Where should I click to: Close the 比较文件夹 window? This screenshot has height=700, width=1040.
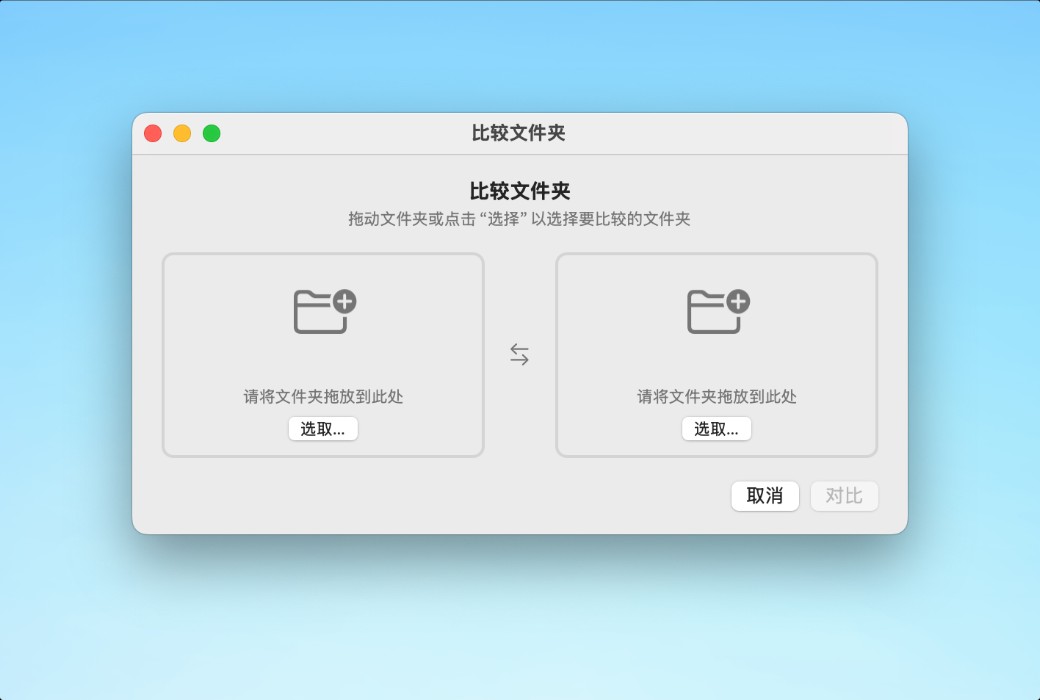[153, 133]
